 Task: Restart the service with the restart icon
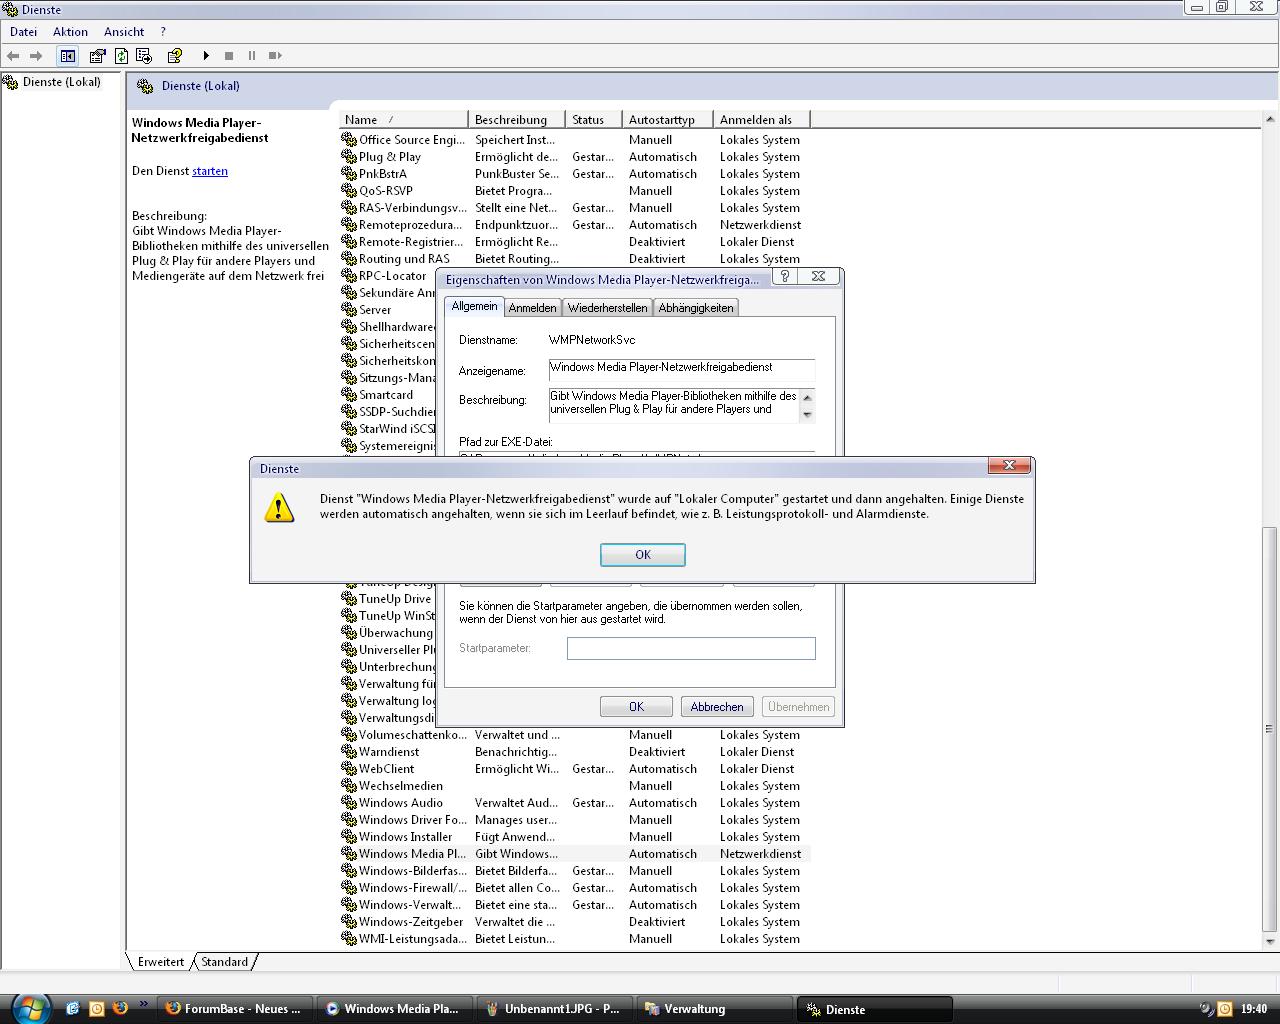point(275,56)
